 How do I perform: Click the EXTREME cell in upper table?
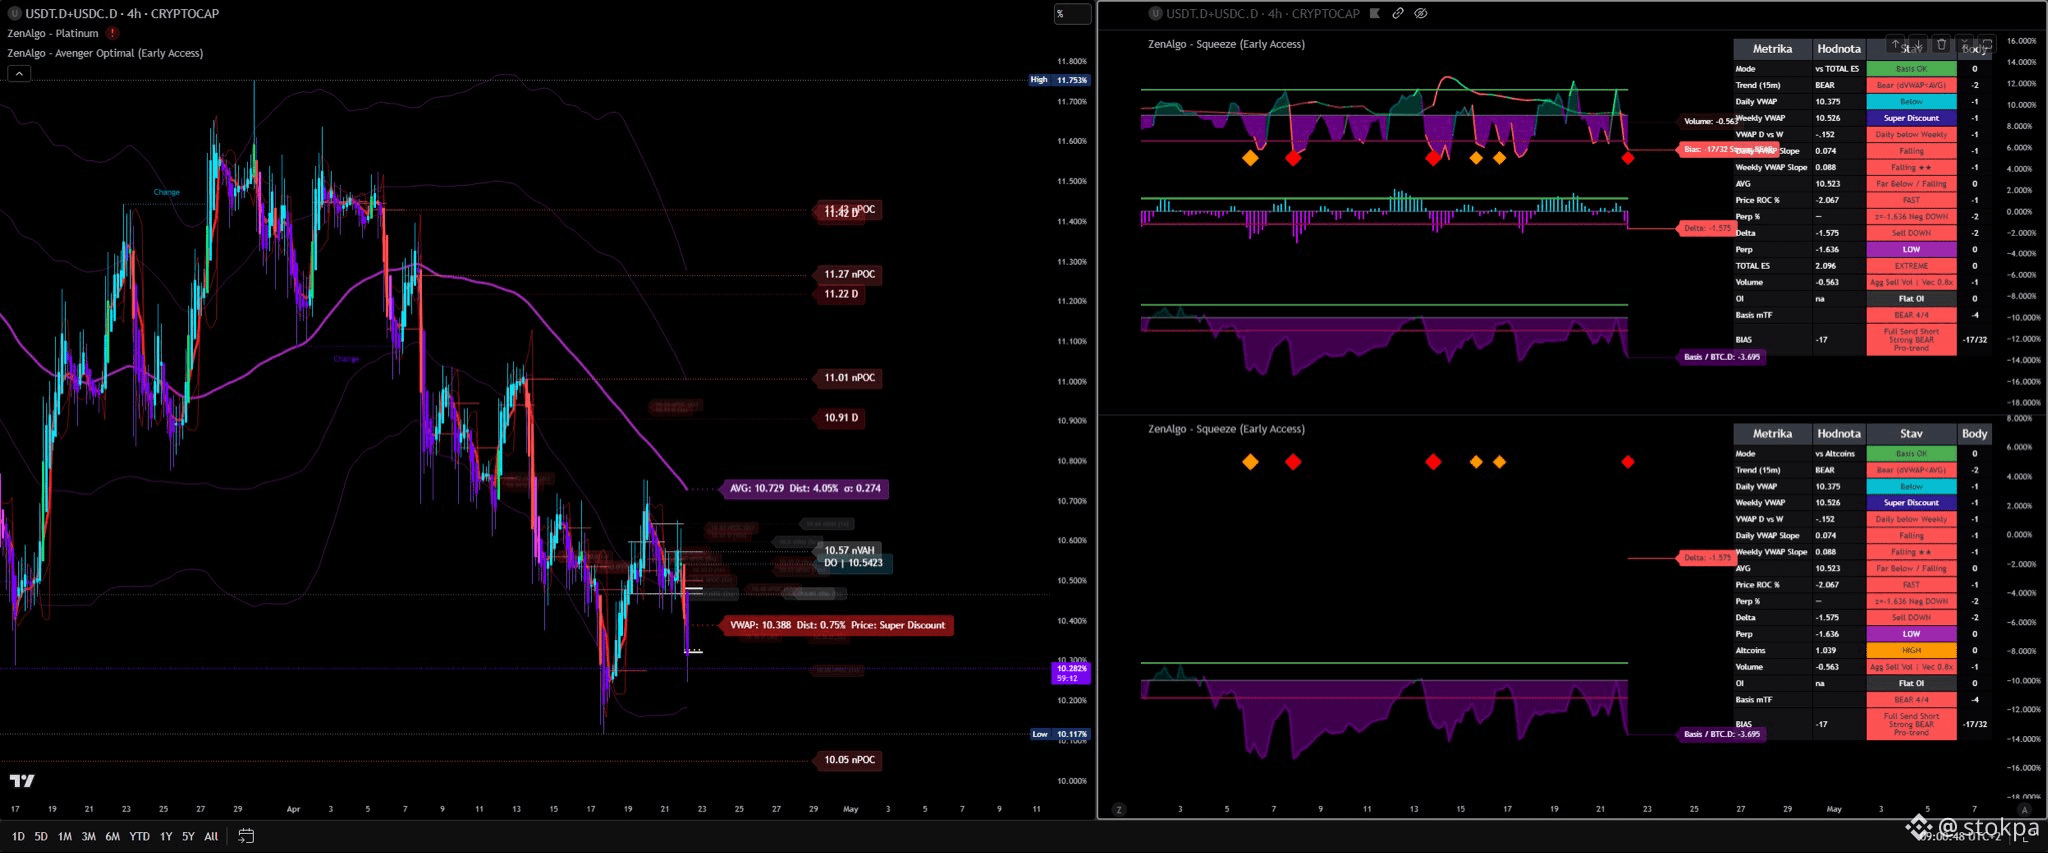(1911, 266)
